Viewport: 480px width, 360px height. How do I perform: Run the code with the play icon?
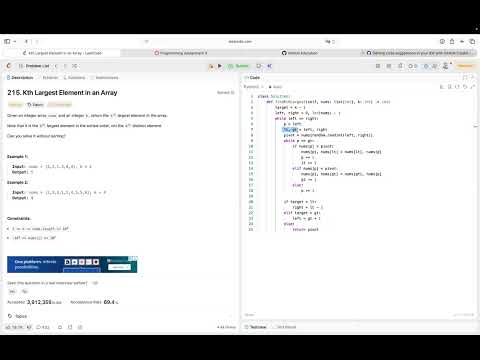point(220,66)
